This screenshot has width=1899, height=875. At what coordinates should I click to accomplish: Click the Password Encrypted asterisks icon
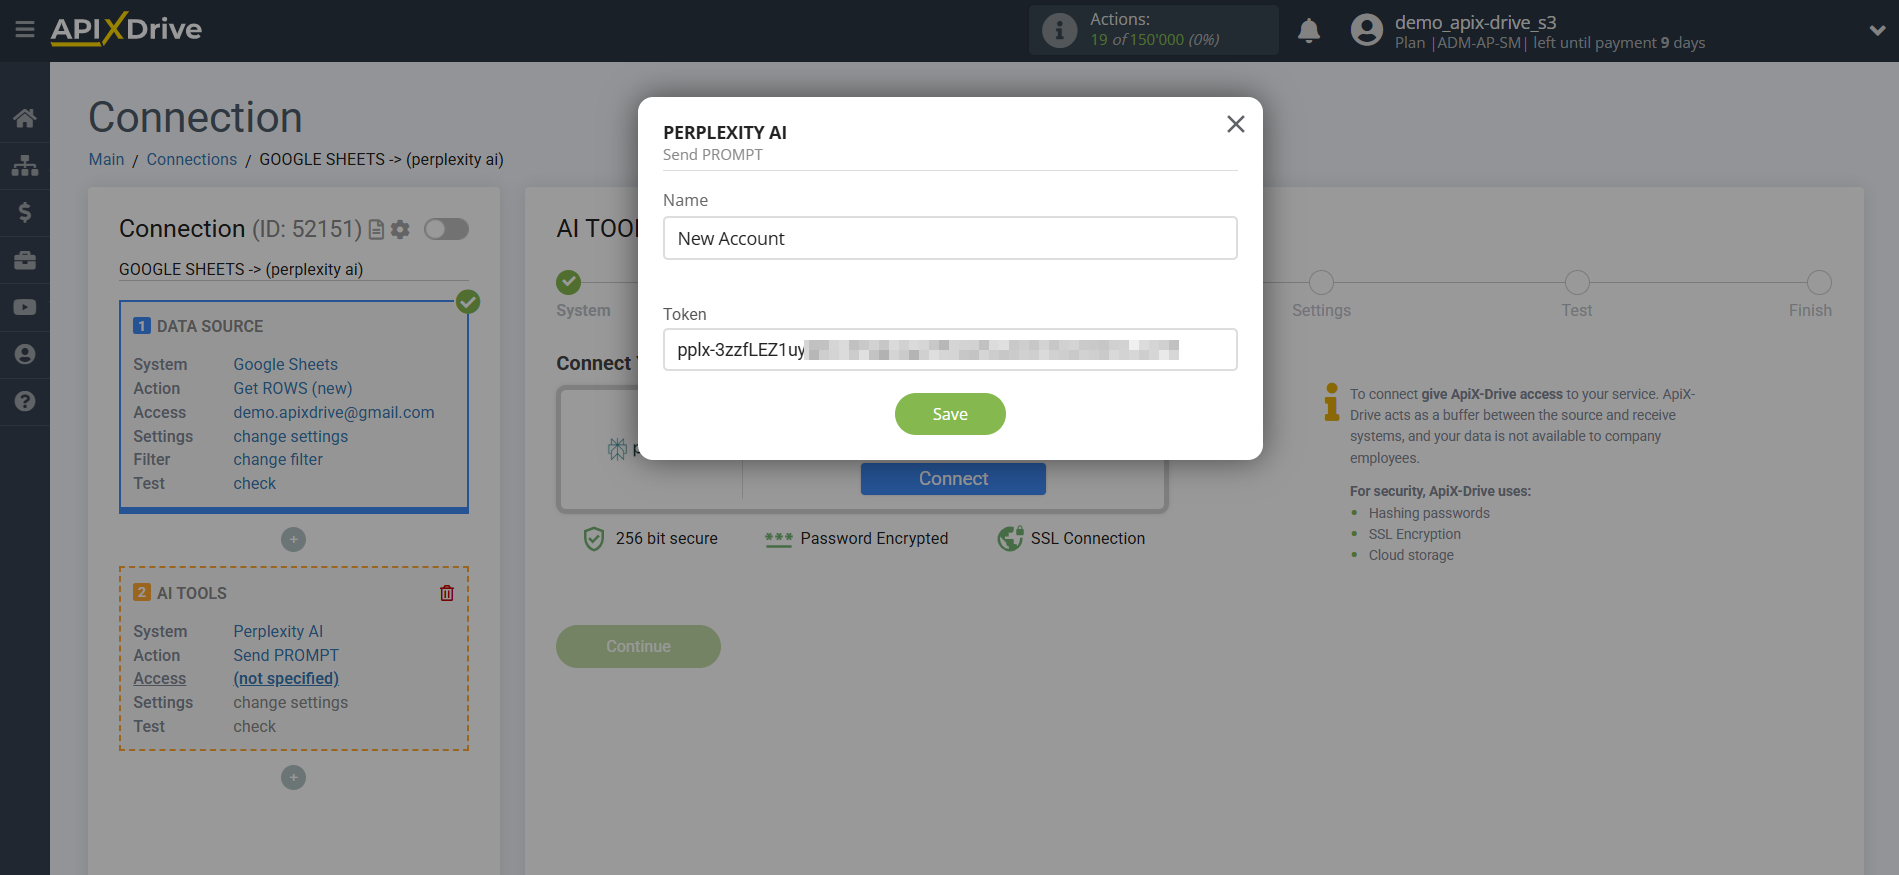778,539
